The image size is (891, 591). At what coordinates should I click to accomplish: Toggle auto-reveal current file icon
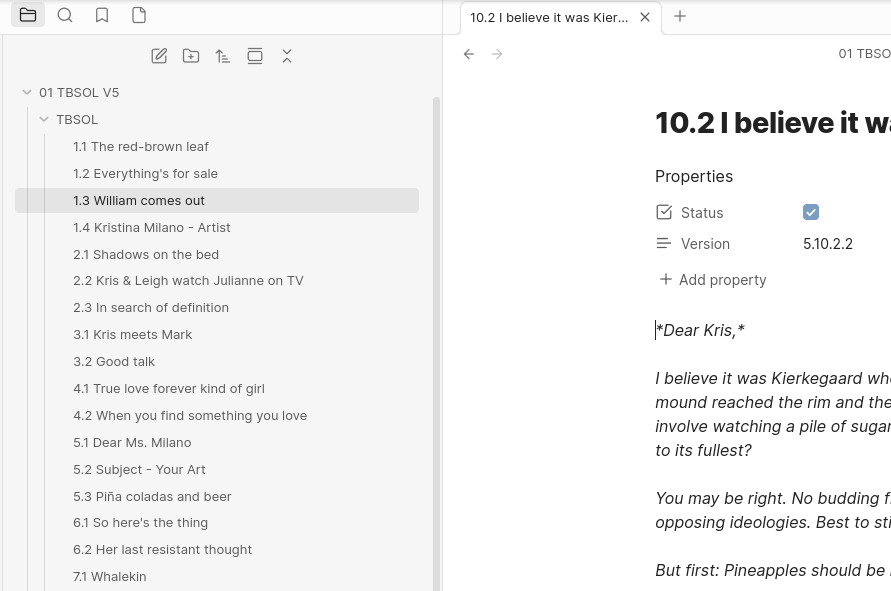tap(255, 56)
